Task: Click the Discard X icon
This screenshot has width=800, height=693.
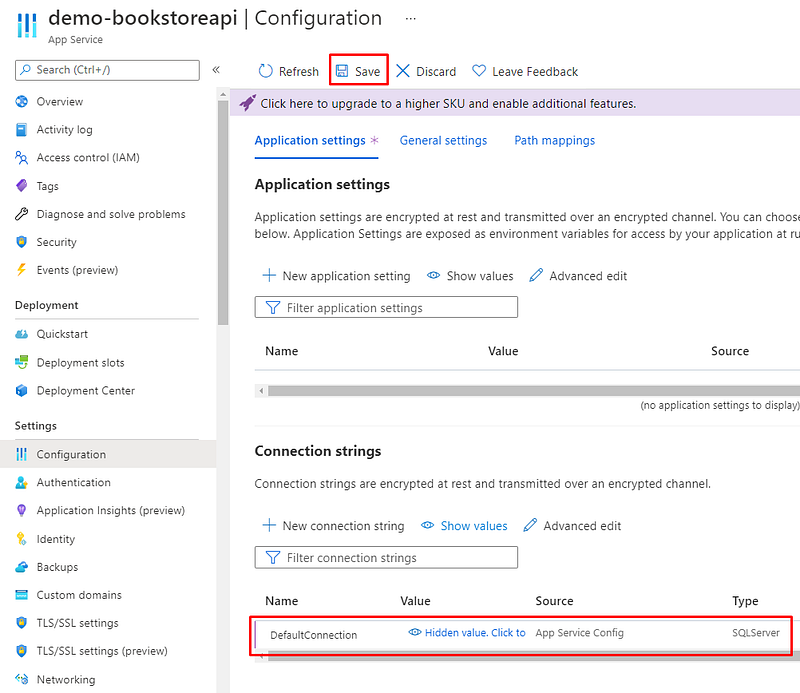Action: click(403, 72)
